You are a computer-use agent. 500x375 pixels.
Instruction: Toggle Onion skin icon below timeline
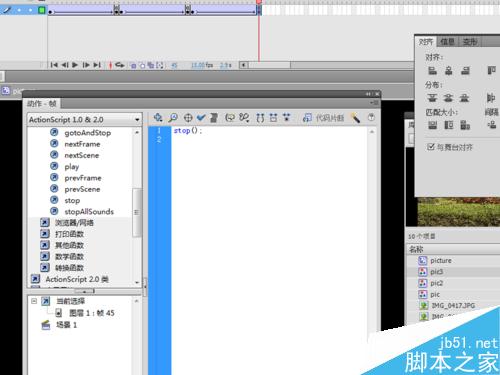(x=133, y=65)
